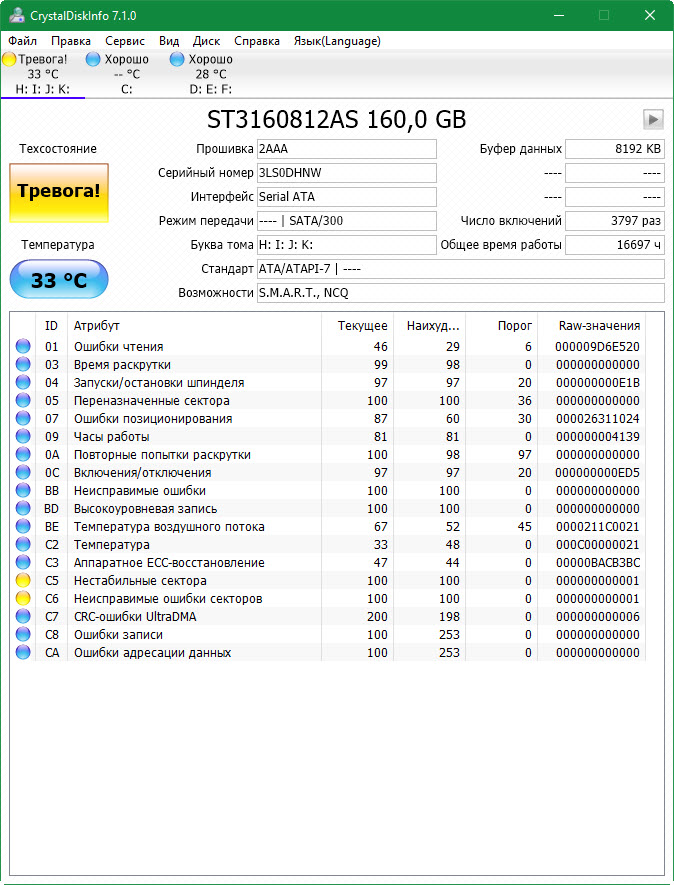Click the Буфер данных value 8192 KB
This screenshot has width=674, height=885.
click(x=615, y=149)
